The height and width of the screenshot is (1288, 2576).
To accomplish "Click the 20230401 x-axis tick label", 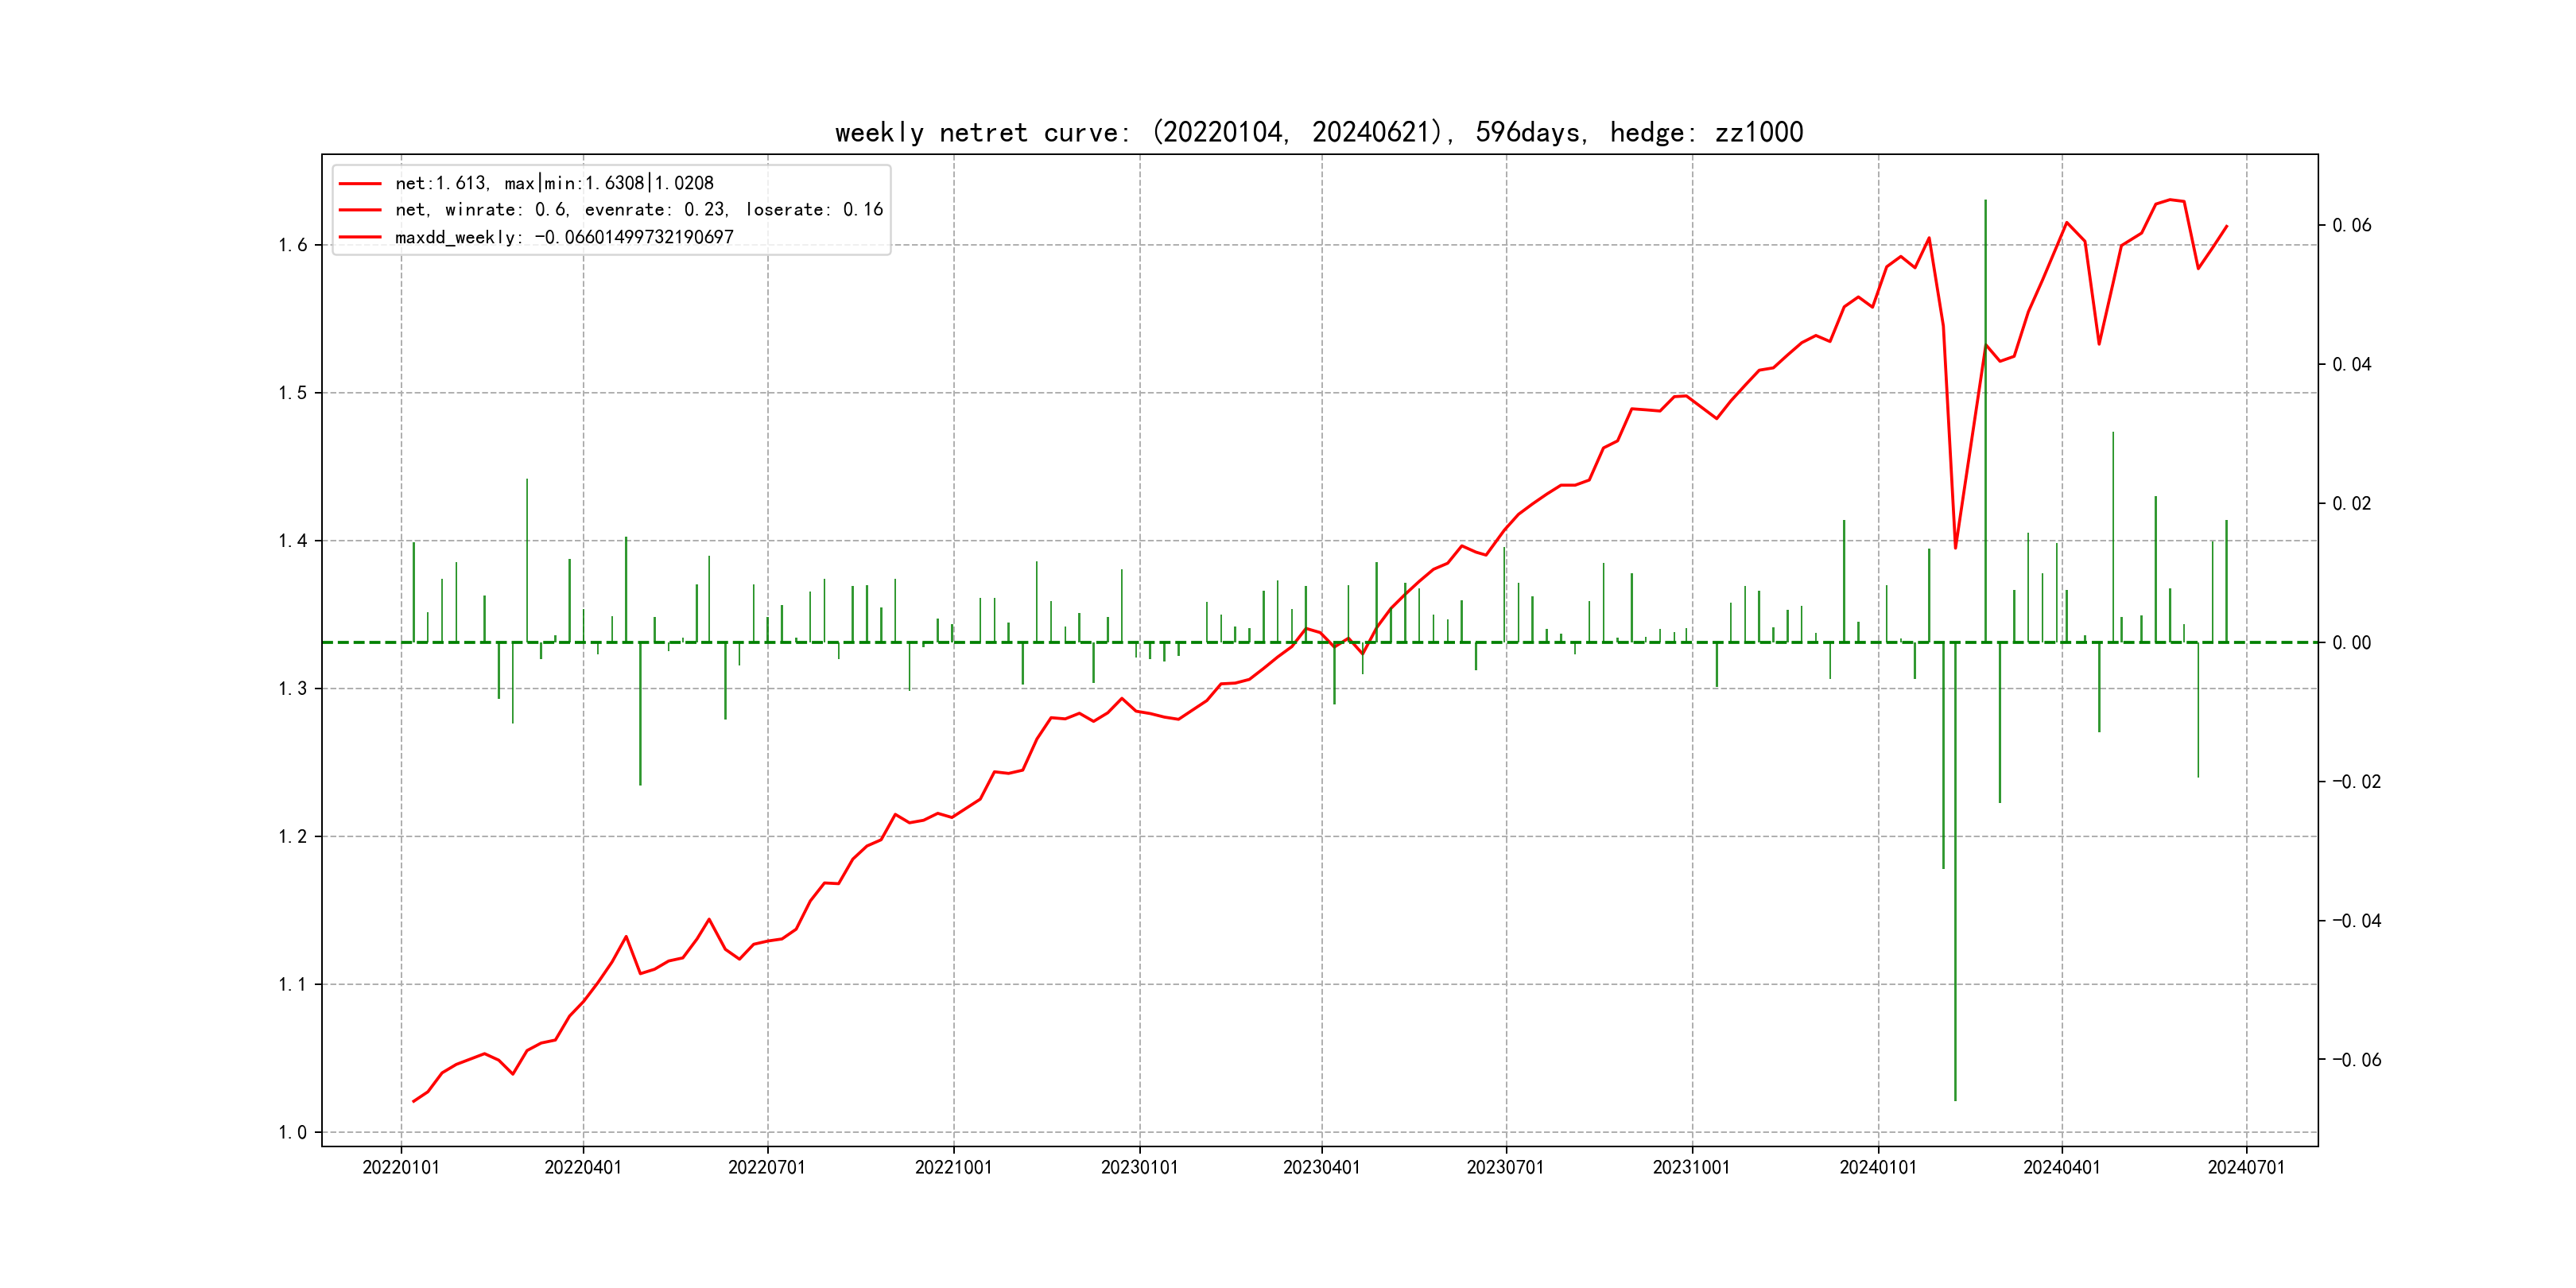I will click(x=1321, y=1167).
